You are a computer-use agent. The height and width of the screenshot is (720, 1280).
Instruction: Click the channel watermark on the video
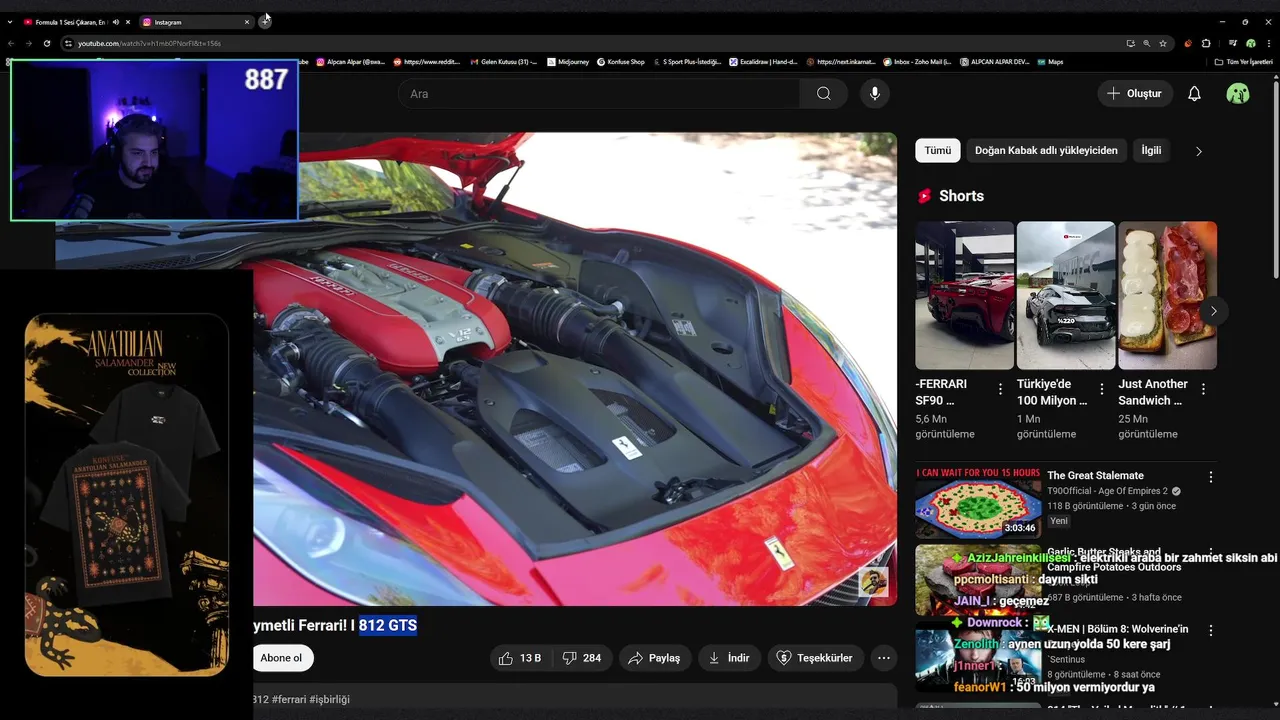[873, 582]
